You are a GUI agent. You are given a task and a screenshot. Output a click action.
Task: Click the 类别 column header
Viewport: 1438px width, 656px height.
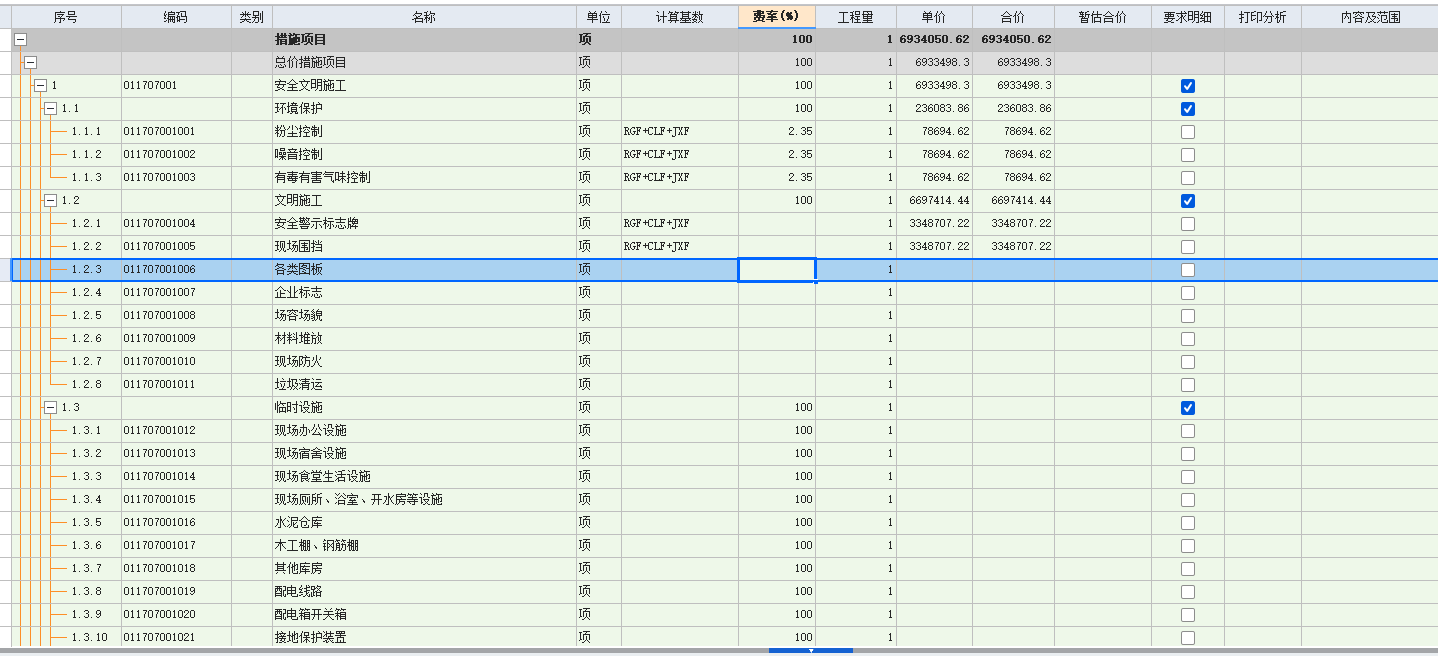252,17
